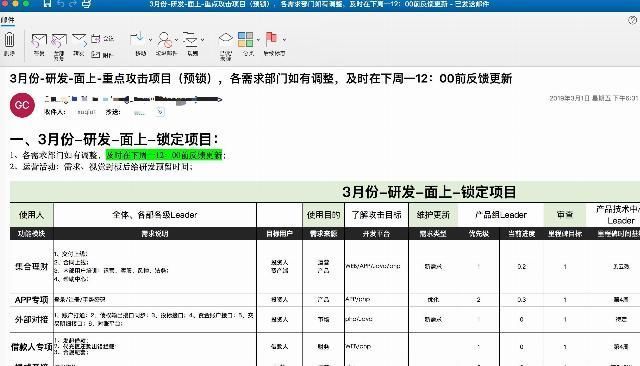The image size is (640, 366).
Task: Click the GC sender avatar
Action: click(x=22, y=105)
